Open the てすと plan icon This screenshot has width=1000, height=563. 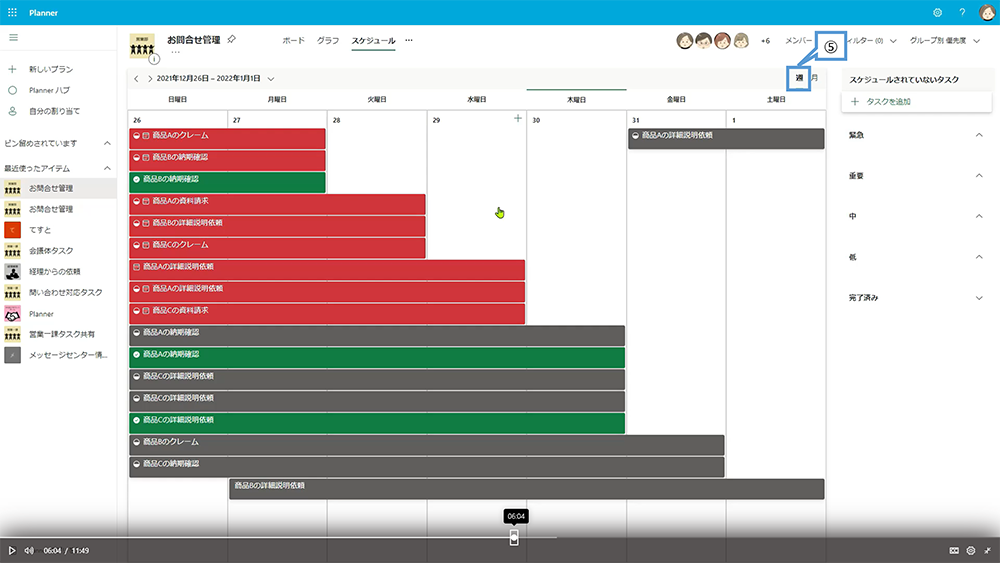pyautogui.click(x=12, y=230)
